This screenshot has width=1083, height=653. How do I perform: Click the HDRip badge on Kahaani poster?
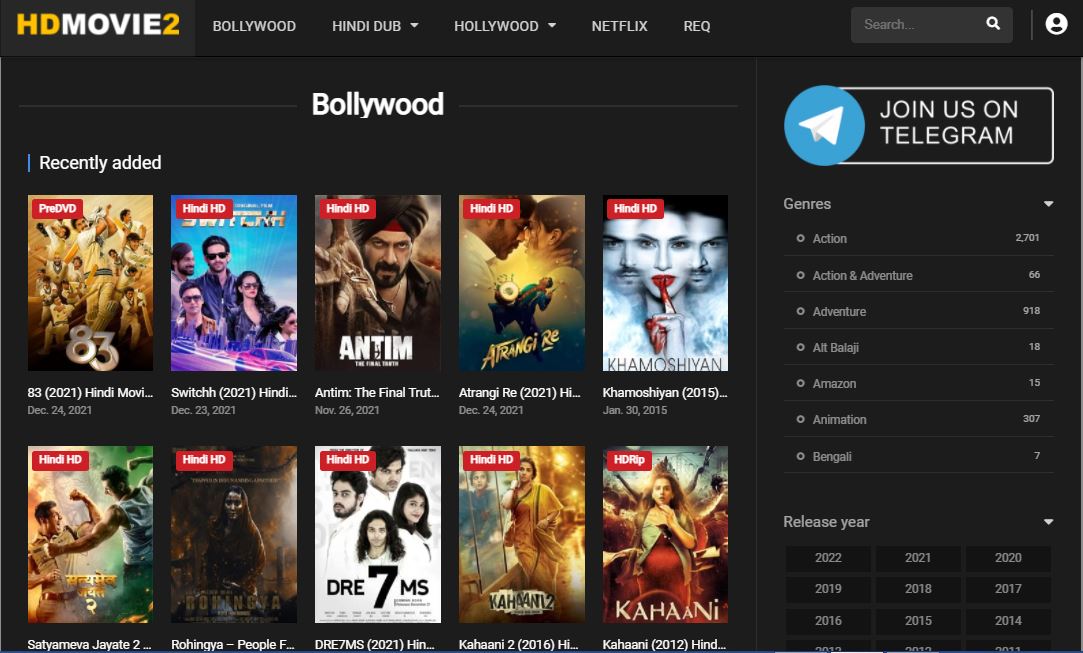pos(629,459)
